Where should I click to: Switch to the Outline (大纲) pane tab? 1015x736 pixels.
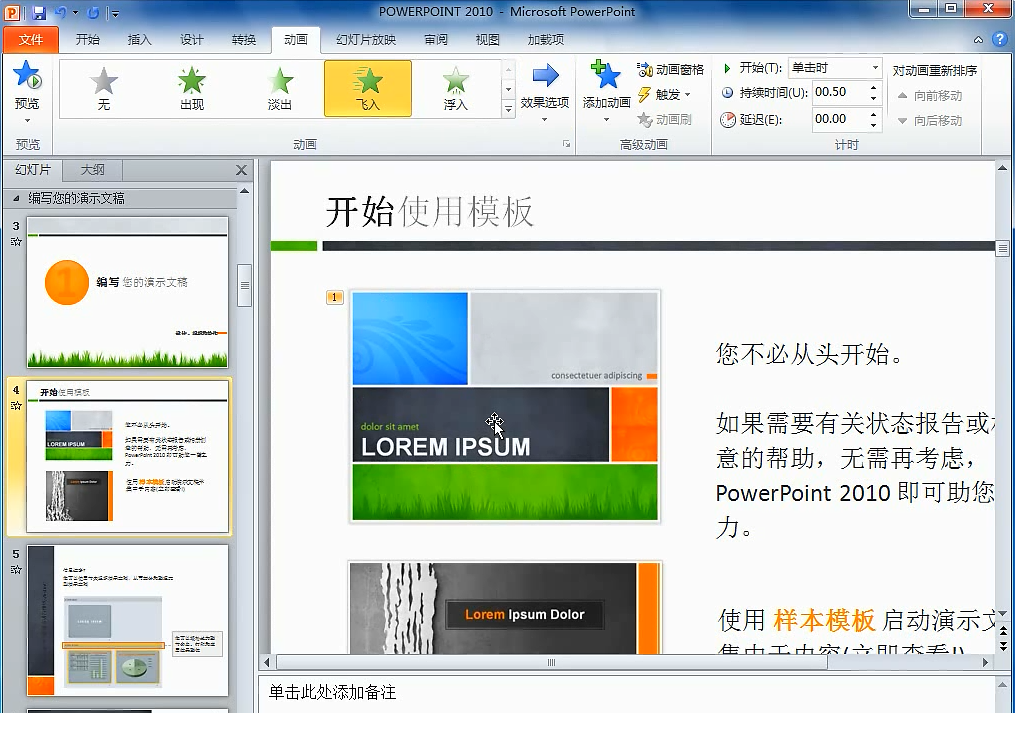coord(93,170)
